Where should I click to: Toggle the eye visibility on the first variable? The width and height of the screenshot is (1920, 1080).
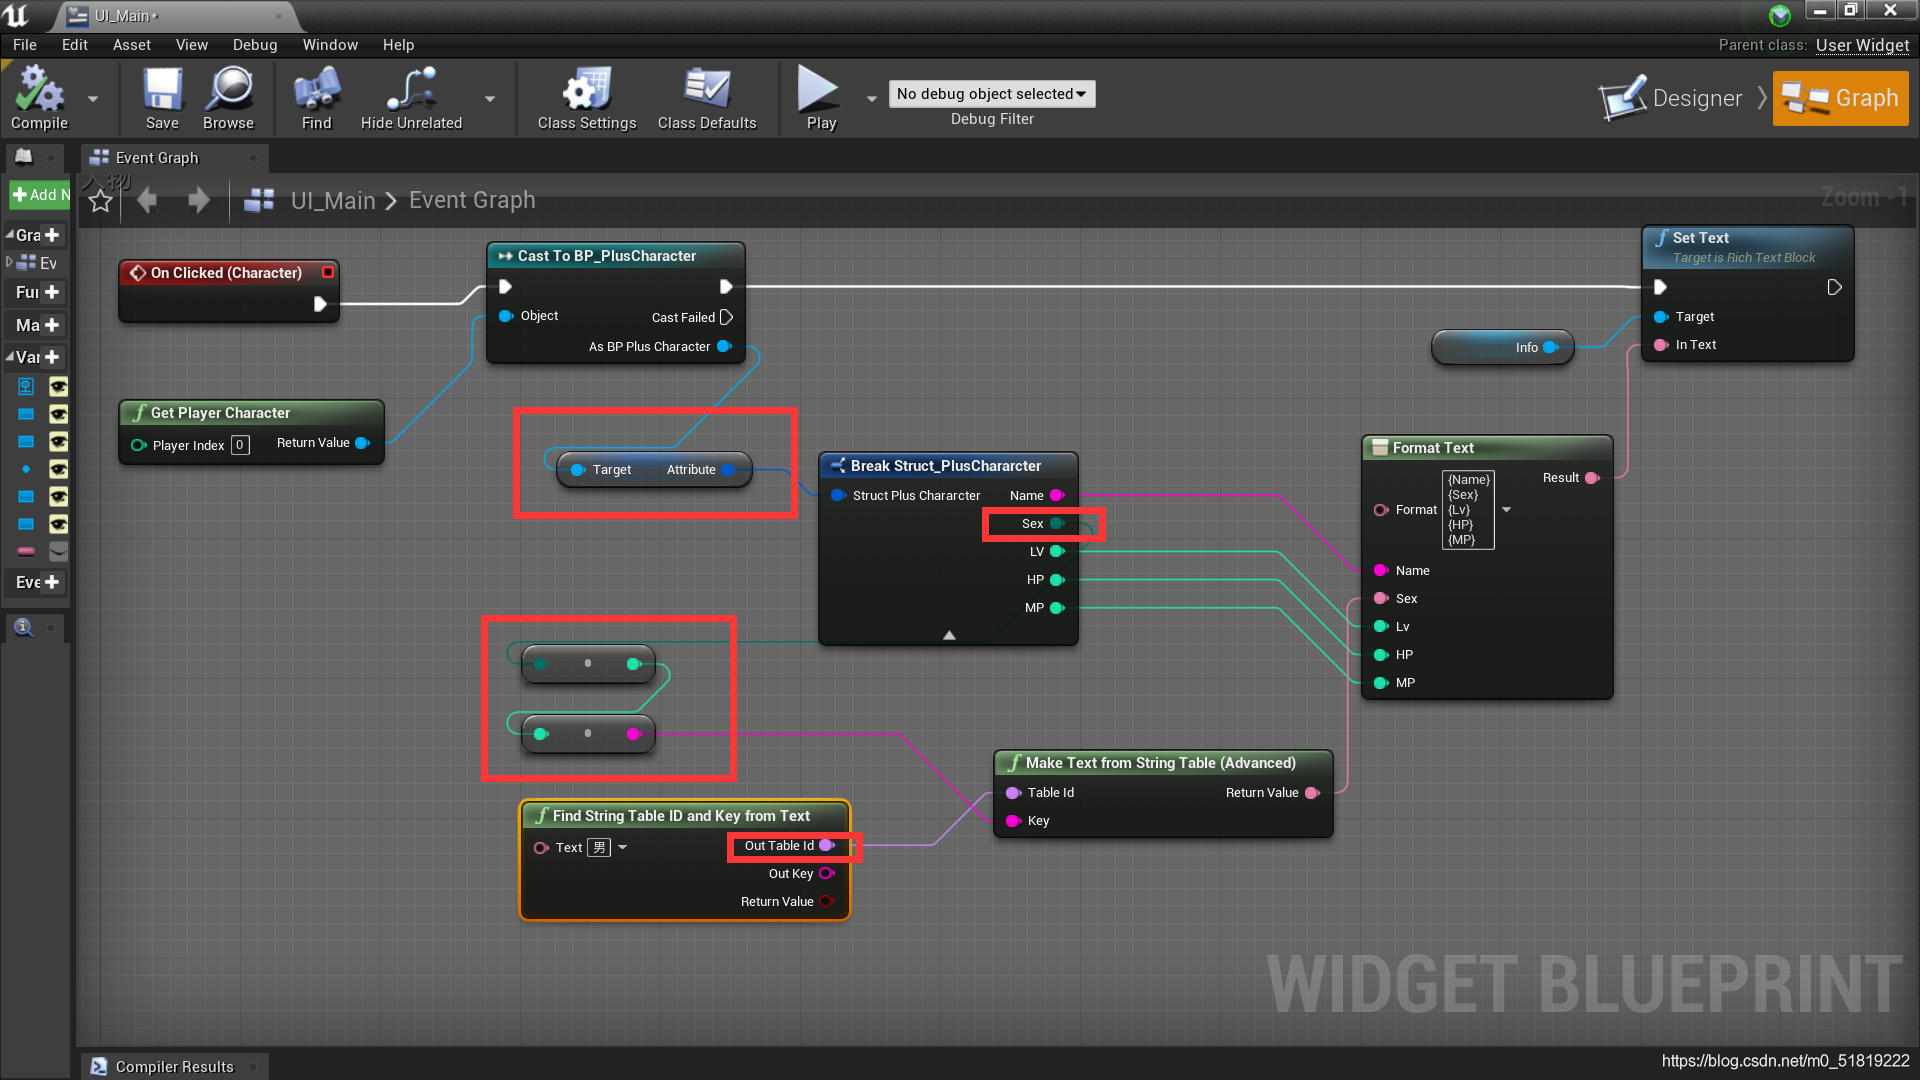[59, 386]
